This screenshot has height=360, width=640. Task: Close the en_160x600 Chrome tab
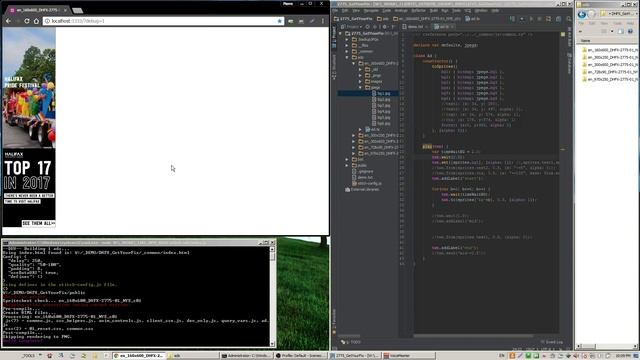tap(65, 10)
